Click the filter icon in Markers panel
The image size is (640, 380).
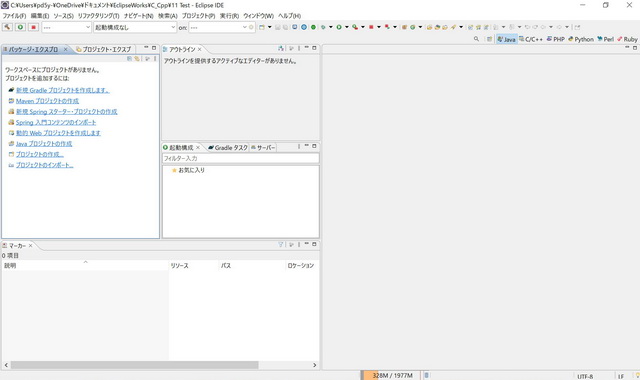281,244
